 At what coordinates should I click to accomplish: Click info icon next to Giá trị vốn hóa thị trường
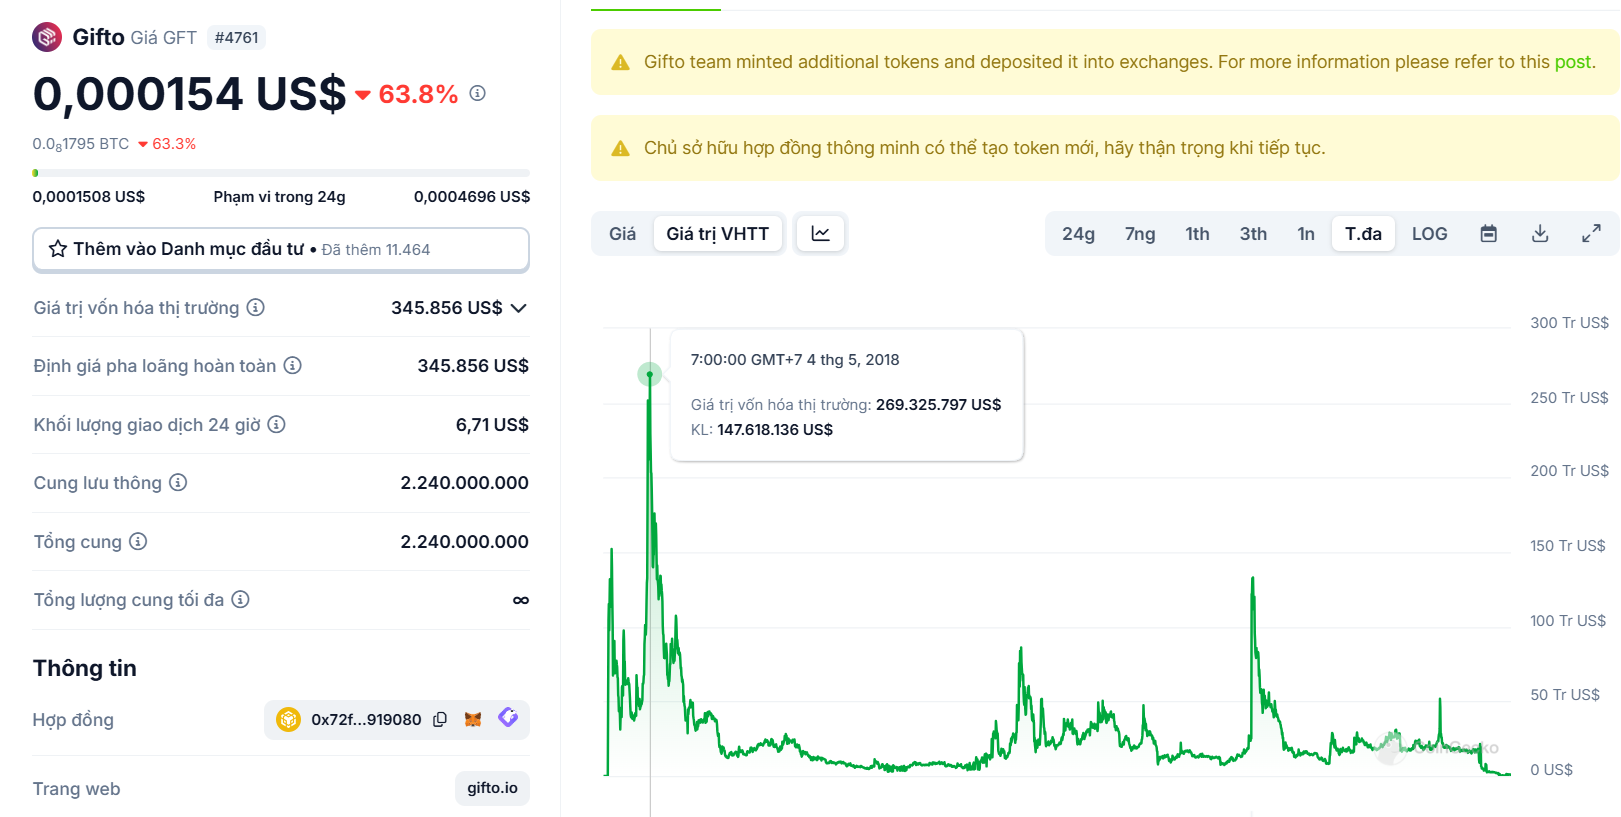click(x=256, y=307)
